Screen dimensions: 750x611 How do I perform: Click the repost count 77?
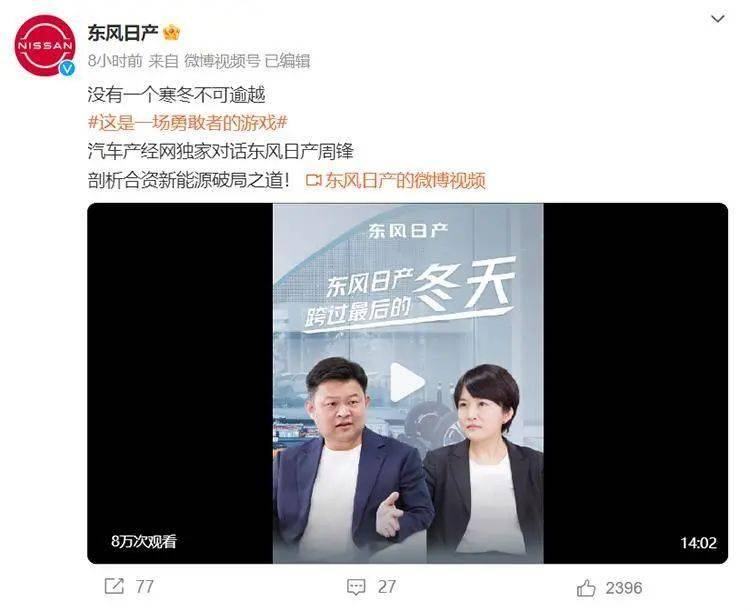pyautogui.click(x=144, y=587)
